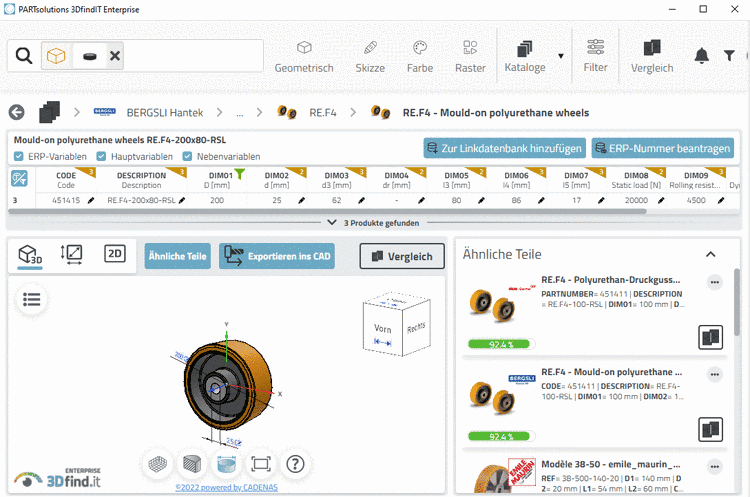Image resolution: width=750 pixels, height=497 pixels.
Task: Edit the DIMO8 value 20000 pencil
Action: (x=661, y=200)
